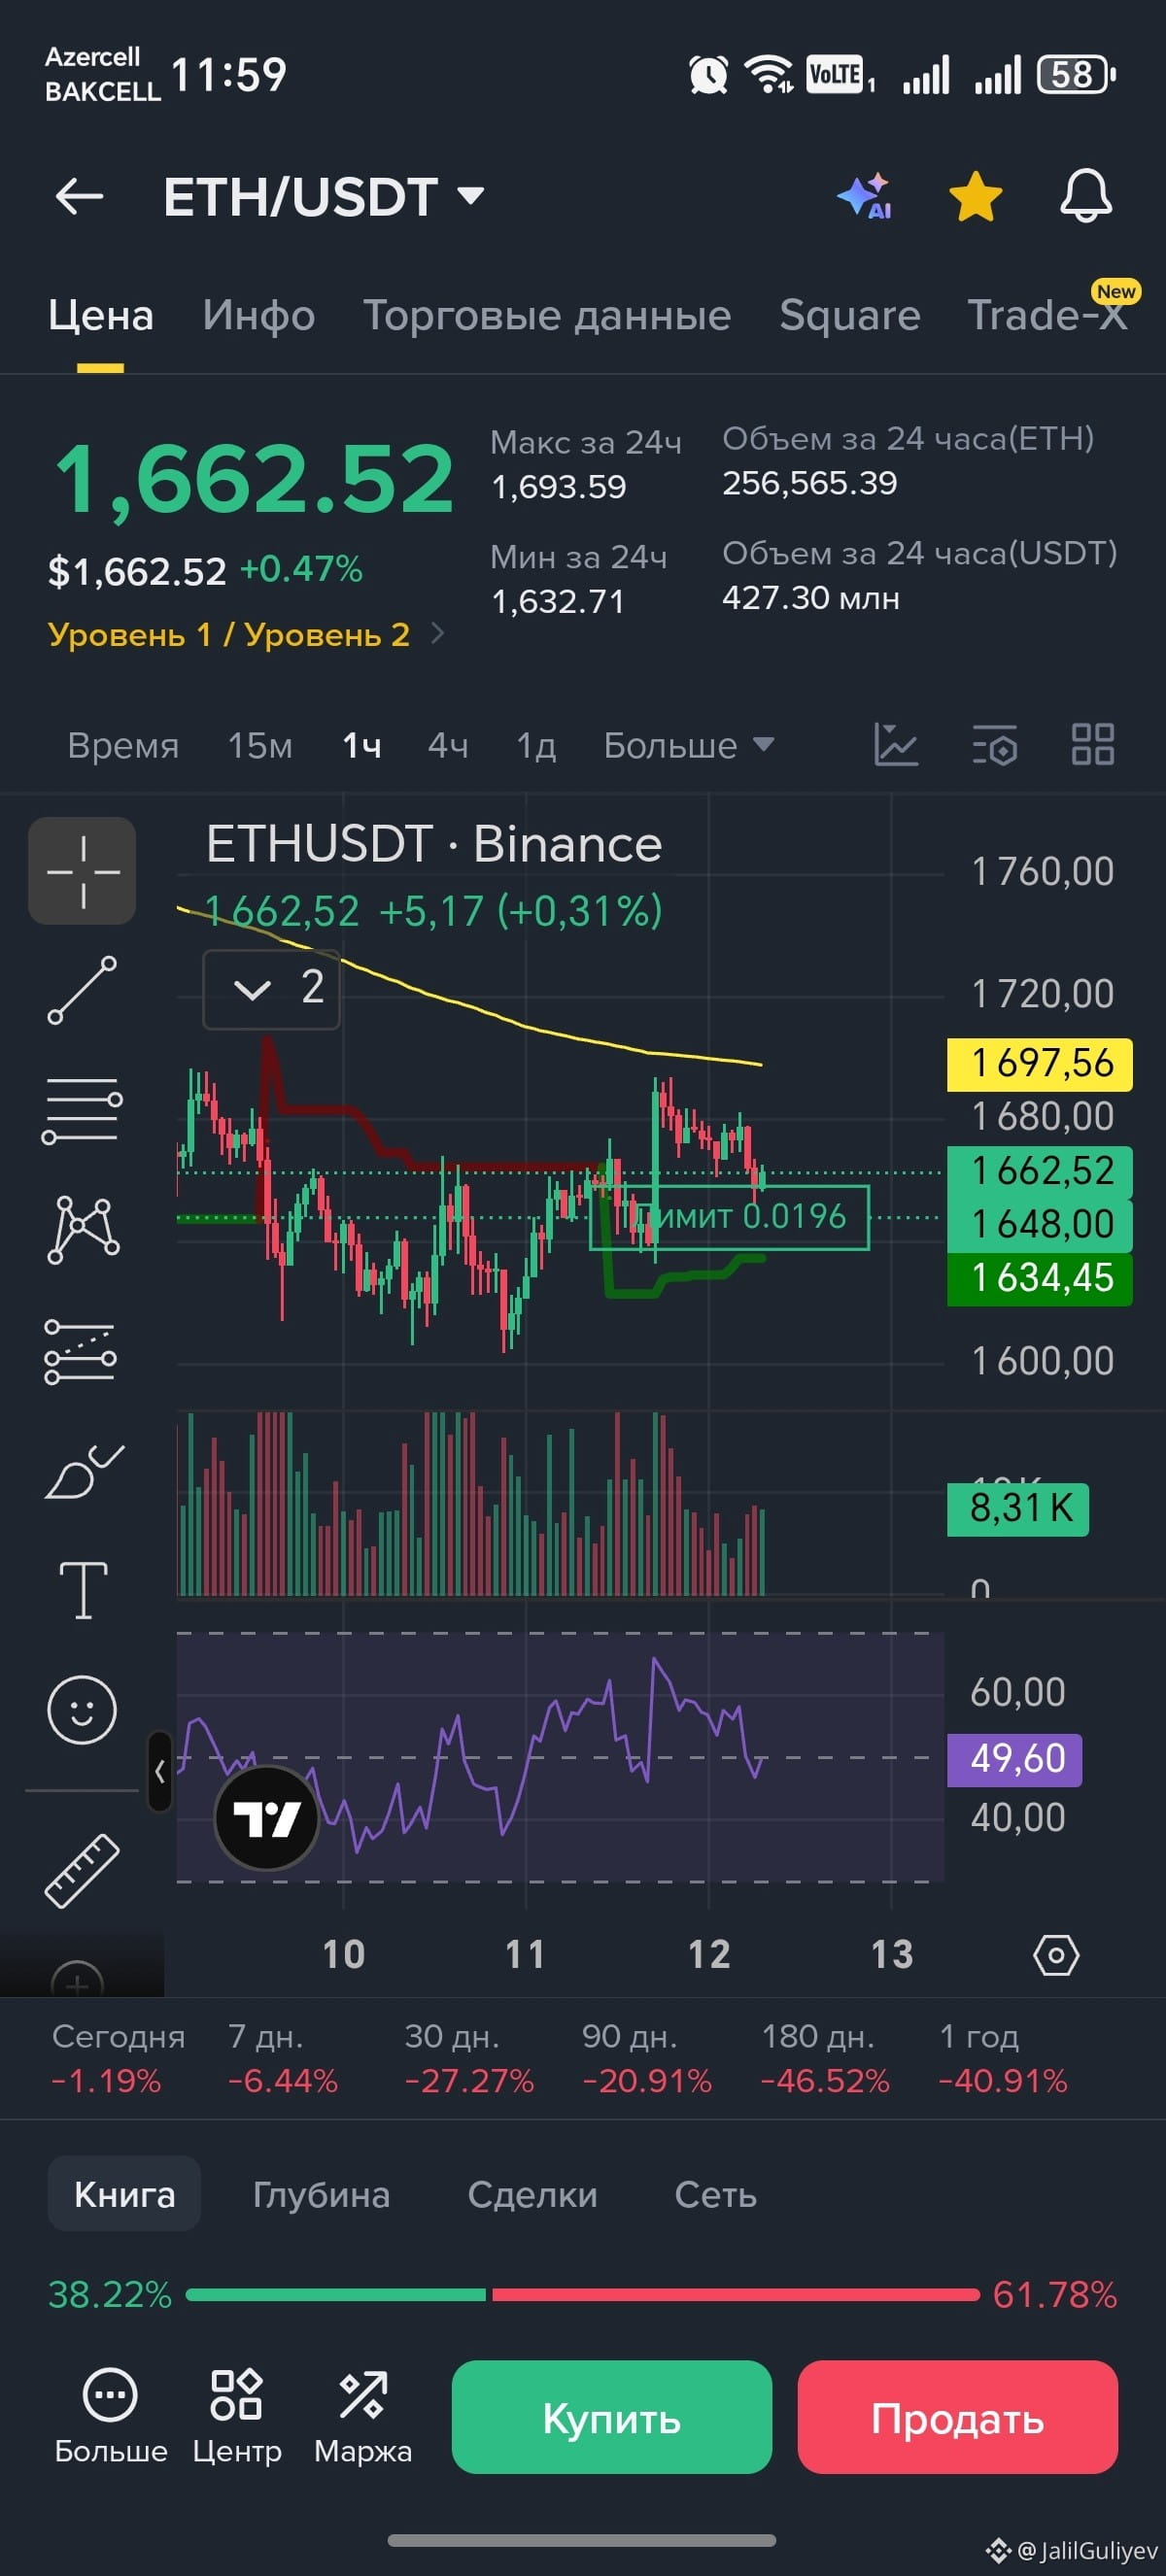Image resolution: width=1166 pixels, height=2576 pixels.
Task: Collapse the drawing toolbar side arrow
Action: tap(159, 1773)
